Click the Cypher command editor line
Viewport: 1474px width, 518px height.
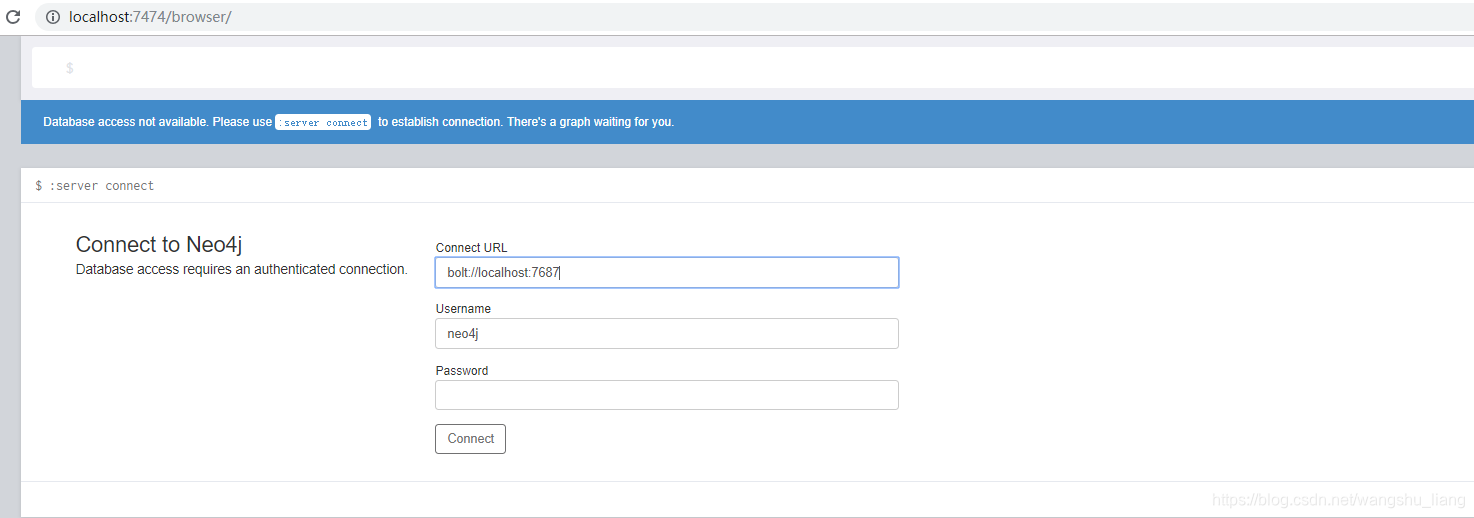point(752,68)
